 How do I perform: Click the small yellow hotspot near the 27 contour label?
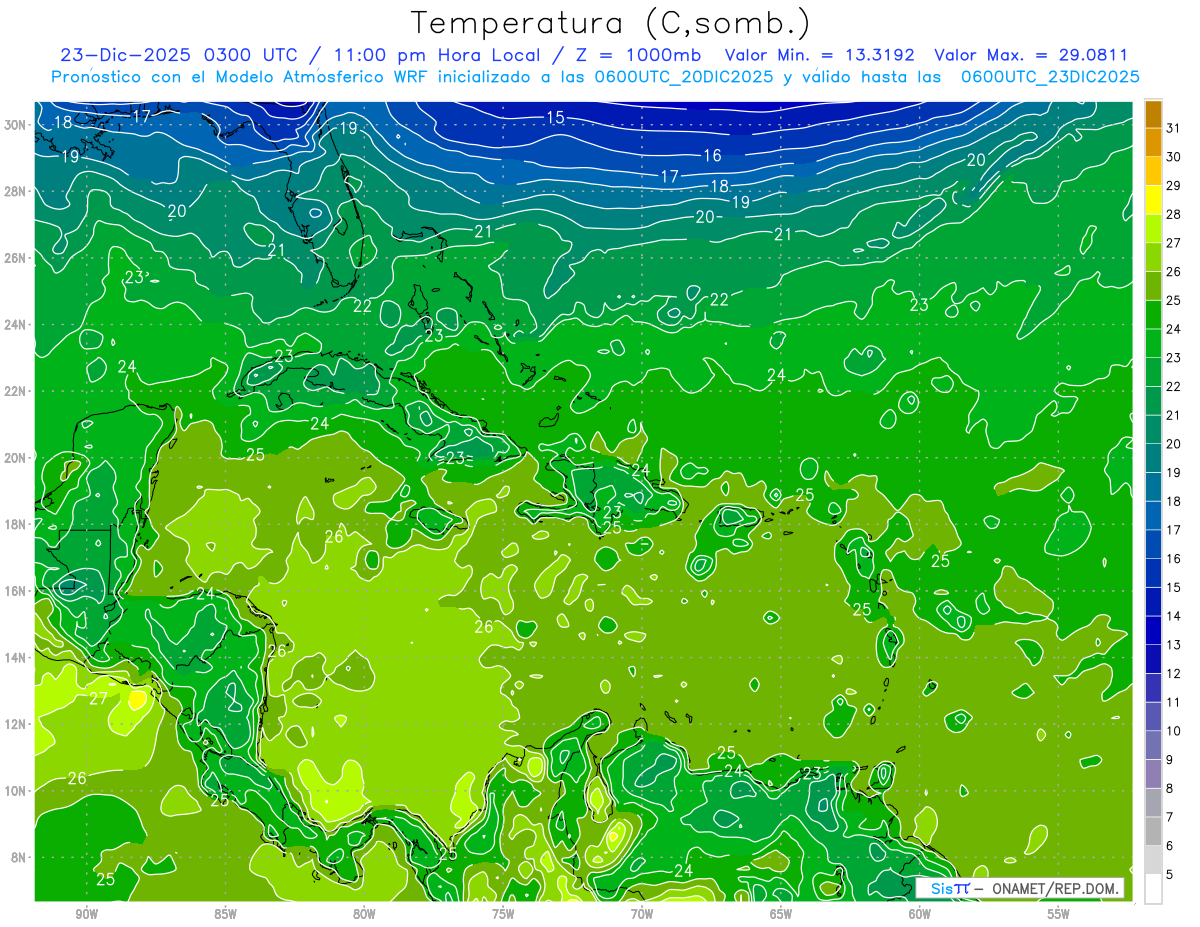pyautogui.click(x=137, y=699)
